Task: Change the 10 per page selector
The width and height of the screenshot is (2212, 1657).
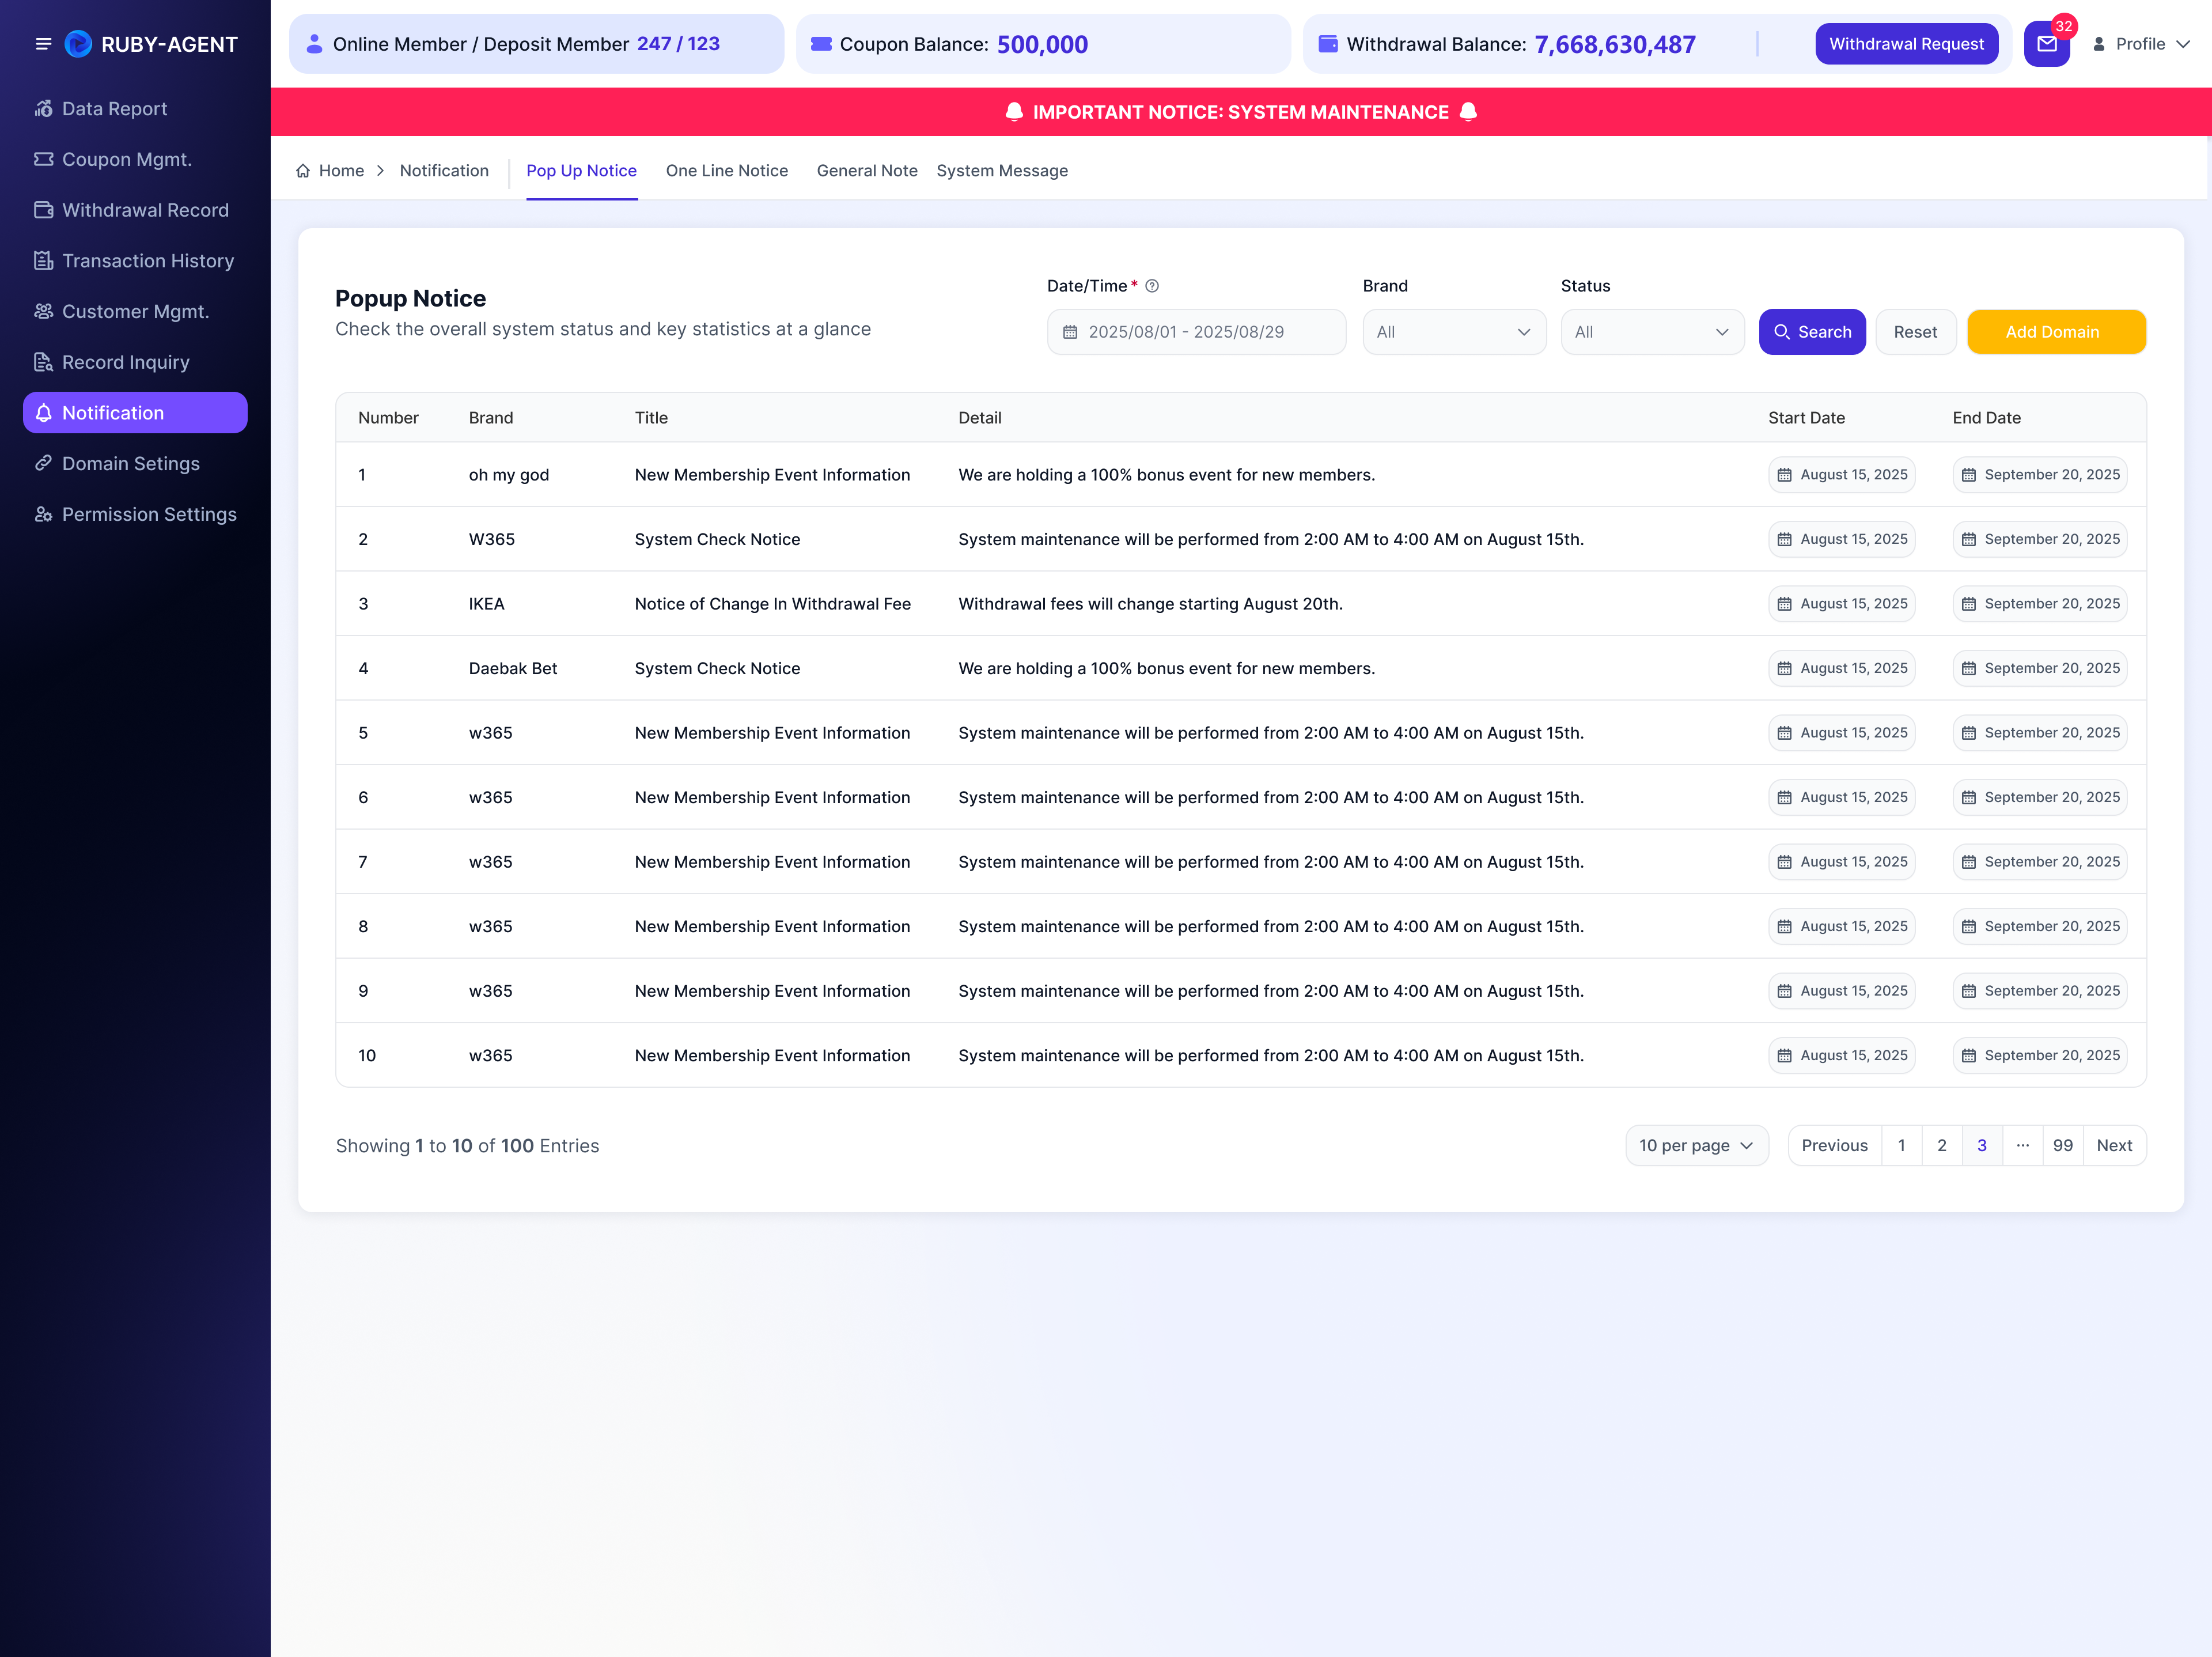Action: click(1697, 1146)
